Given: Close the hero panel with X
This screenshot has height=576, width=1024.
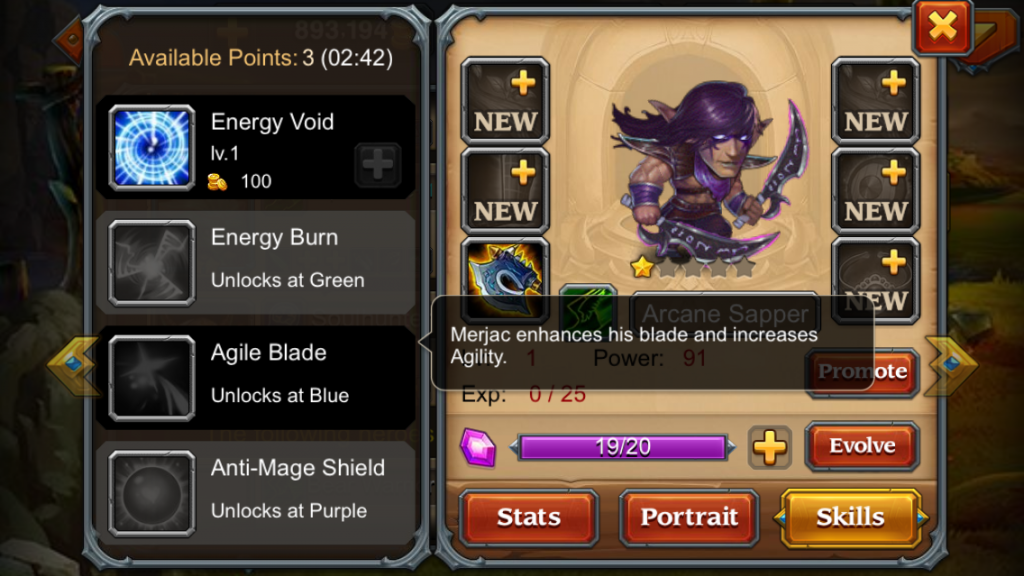Looking at the screenshot, I should point(943,27).
